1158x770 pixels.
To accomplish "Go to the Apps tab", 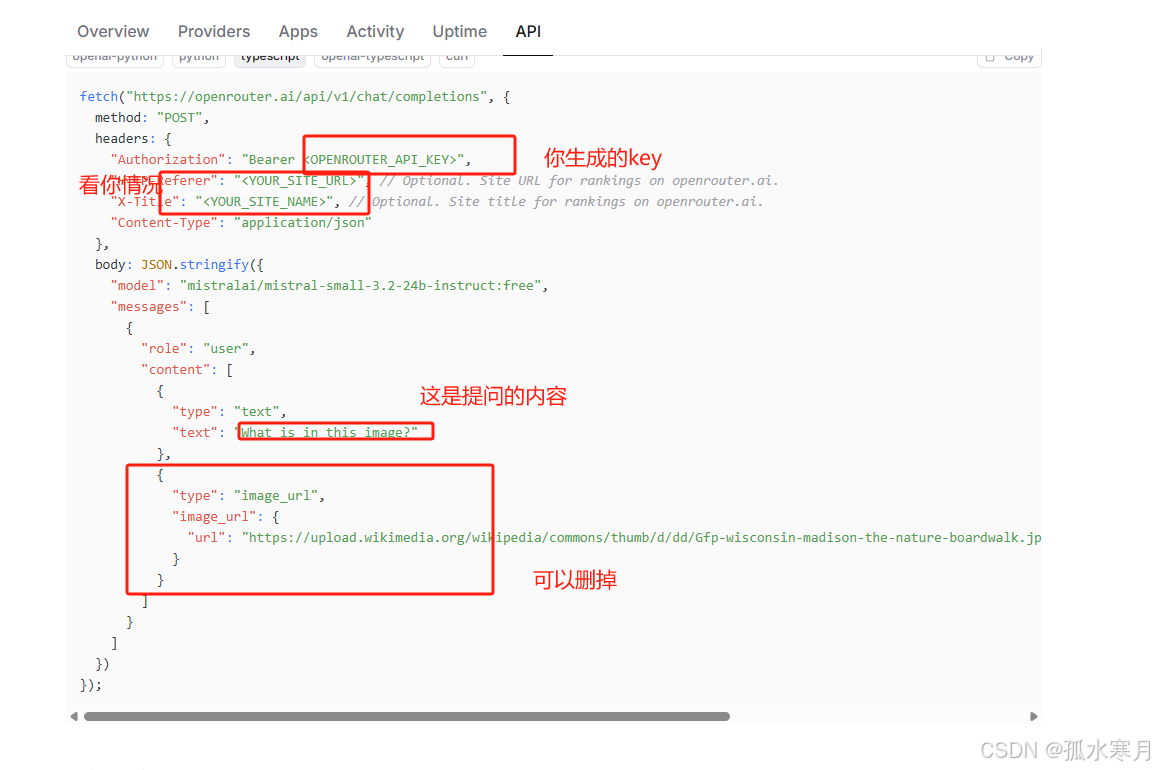I will [x=298, y=32].
